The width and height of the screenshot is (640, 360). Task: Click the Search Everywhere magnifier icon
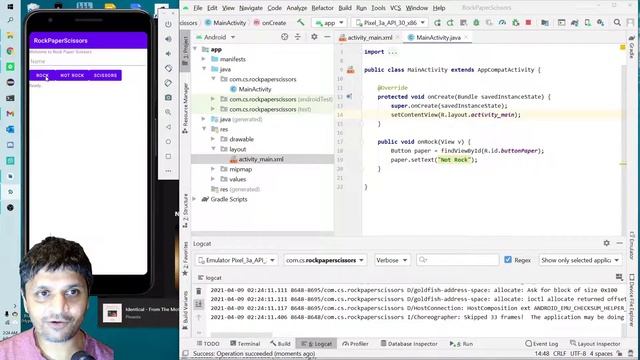(x=617, y=23)
